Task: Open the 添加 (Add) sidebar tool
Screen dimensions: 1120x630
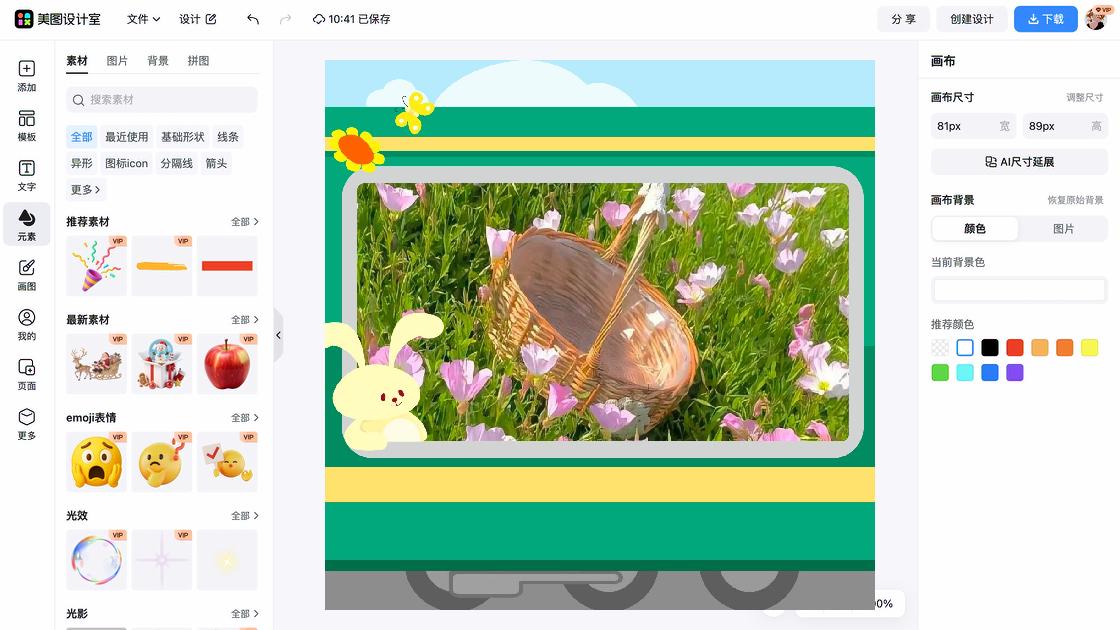Action: 27,75
